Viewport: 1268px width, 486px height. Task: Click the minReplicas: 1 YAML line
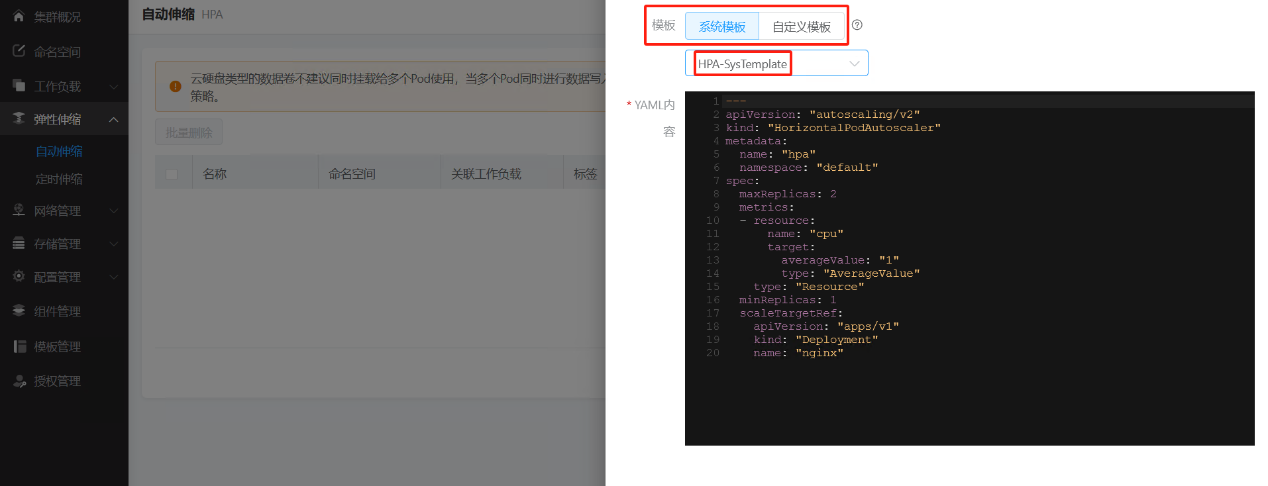[x=788, y=299]
